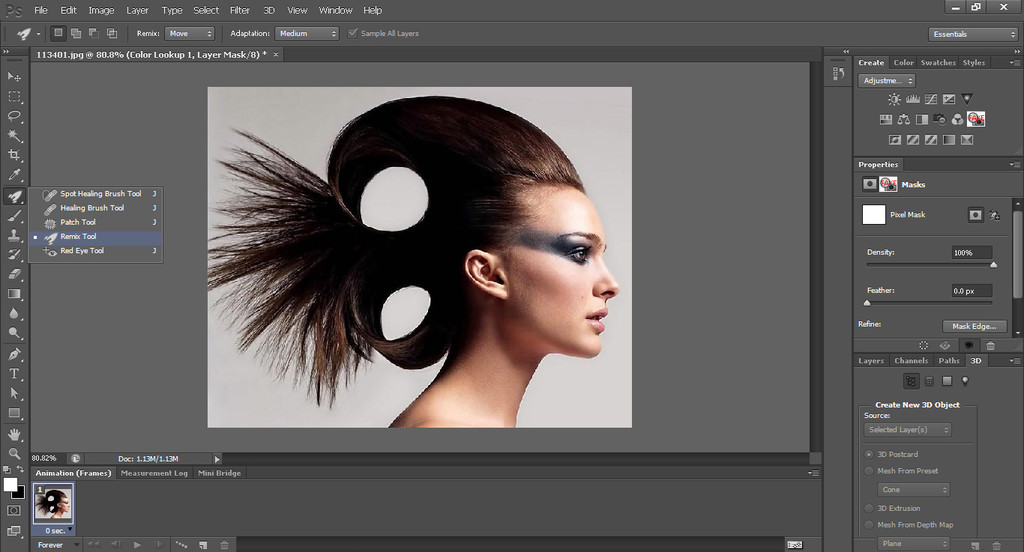Play the frame animation
This screenshot has width=1024, height=552.
point(137,545)
